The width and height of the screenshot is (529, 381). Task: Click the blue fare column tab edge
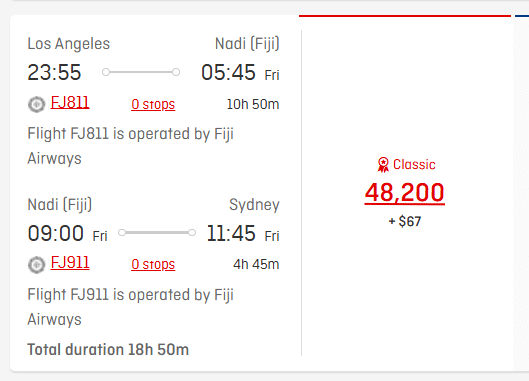click(522, 16)
